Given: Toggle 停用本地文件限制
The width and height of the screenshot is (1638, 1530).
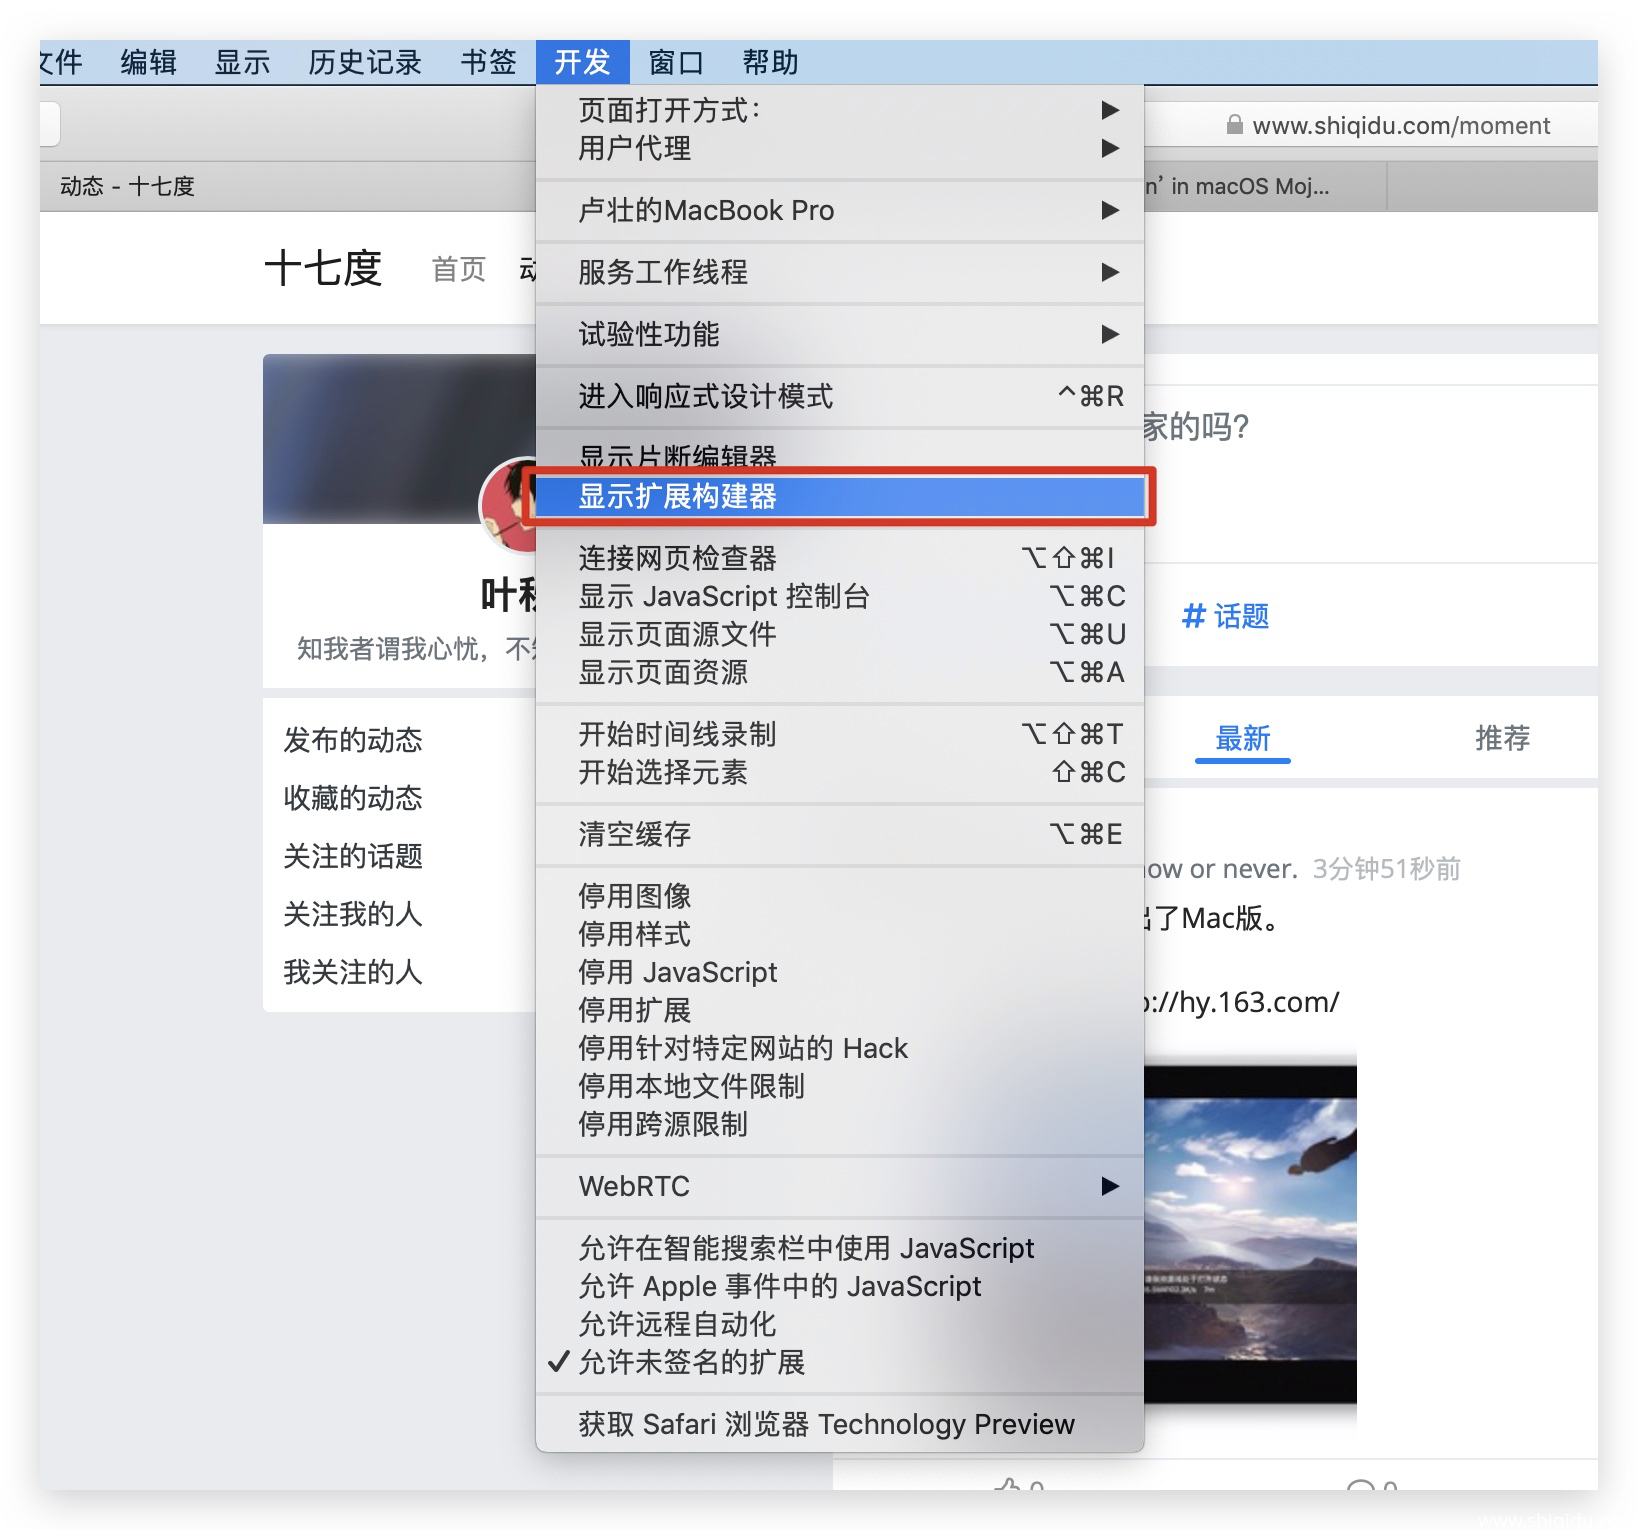Looking at the screenshot, I should coord(840,1086).
